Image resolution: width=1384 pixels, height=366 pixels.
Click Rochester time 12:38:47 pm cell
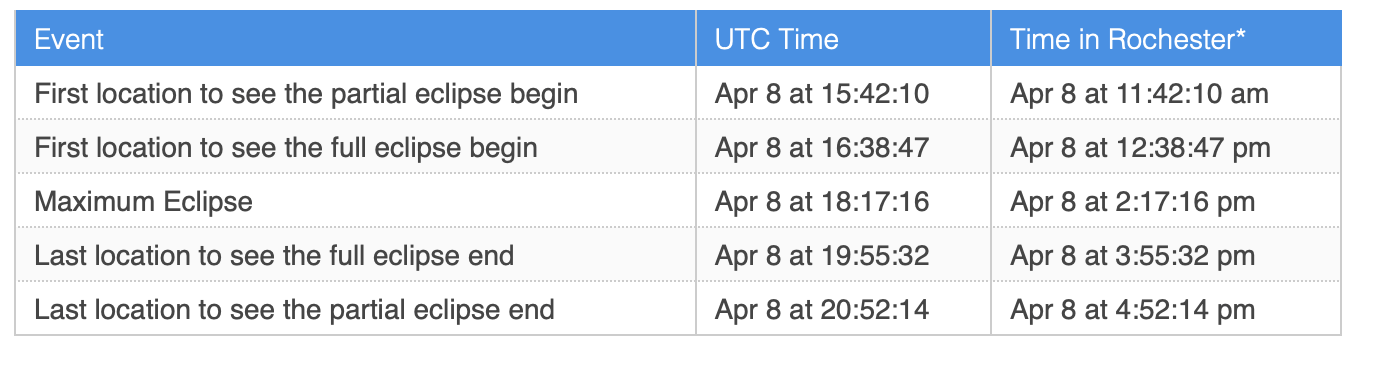tap(1166, 148)
